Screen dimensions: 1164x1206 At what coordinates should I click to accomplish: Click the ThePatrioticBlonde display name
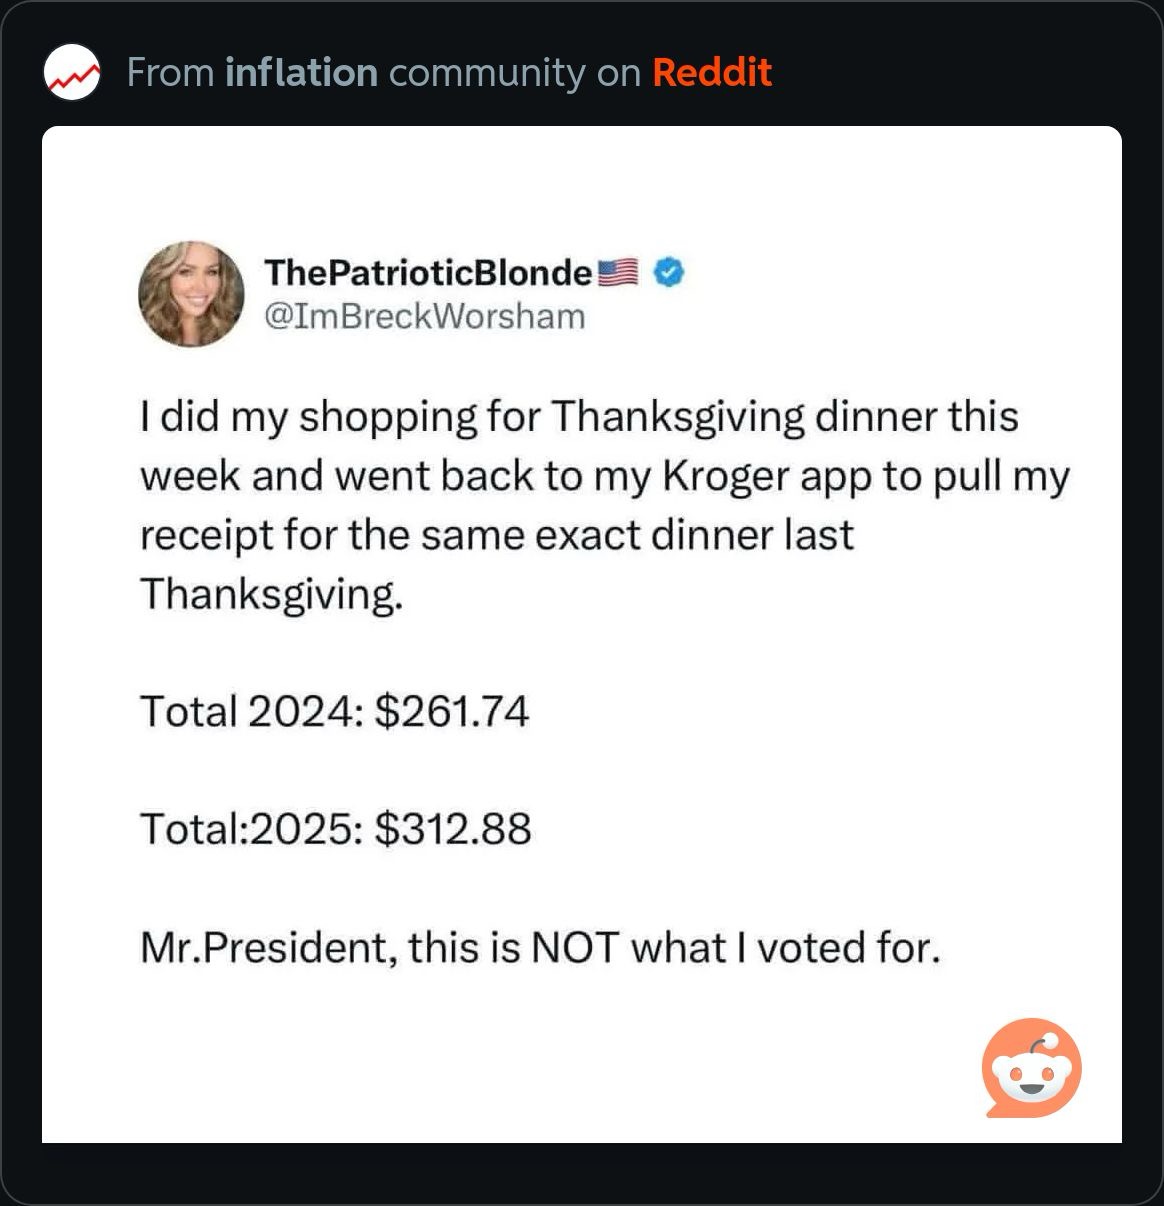pyautogui.click(x=428, y=272)
